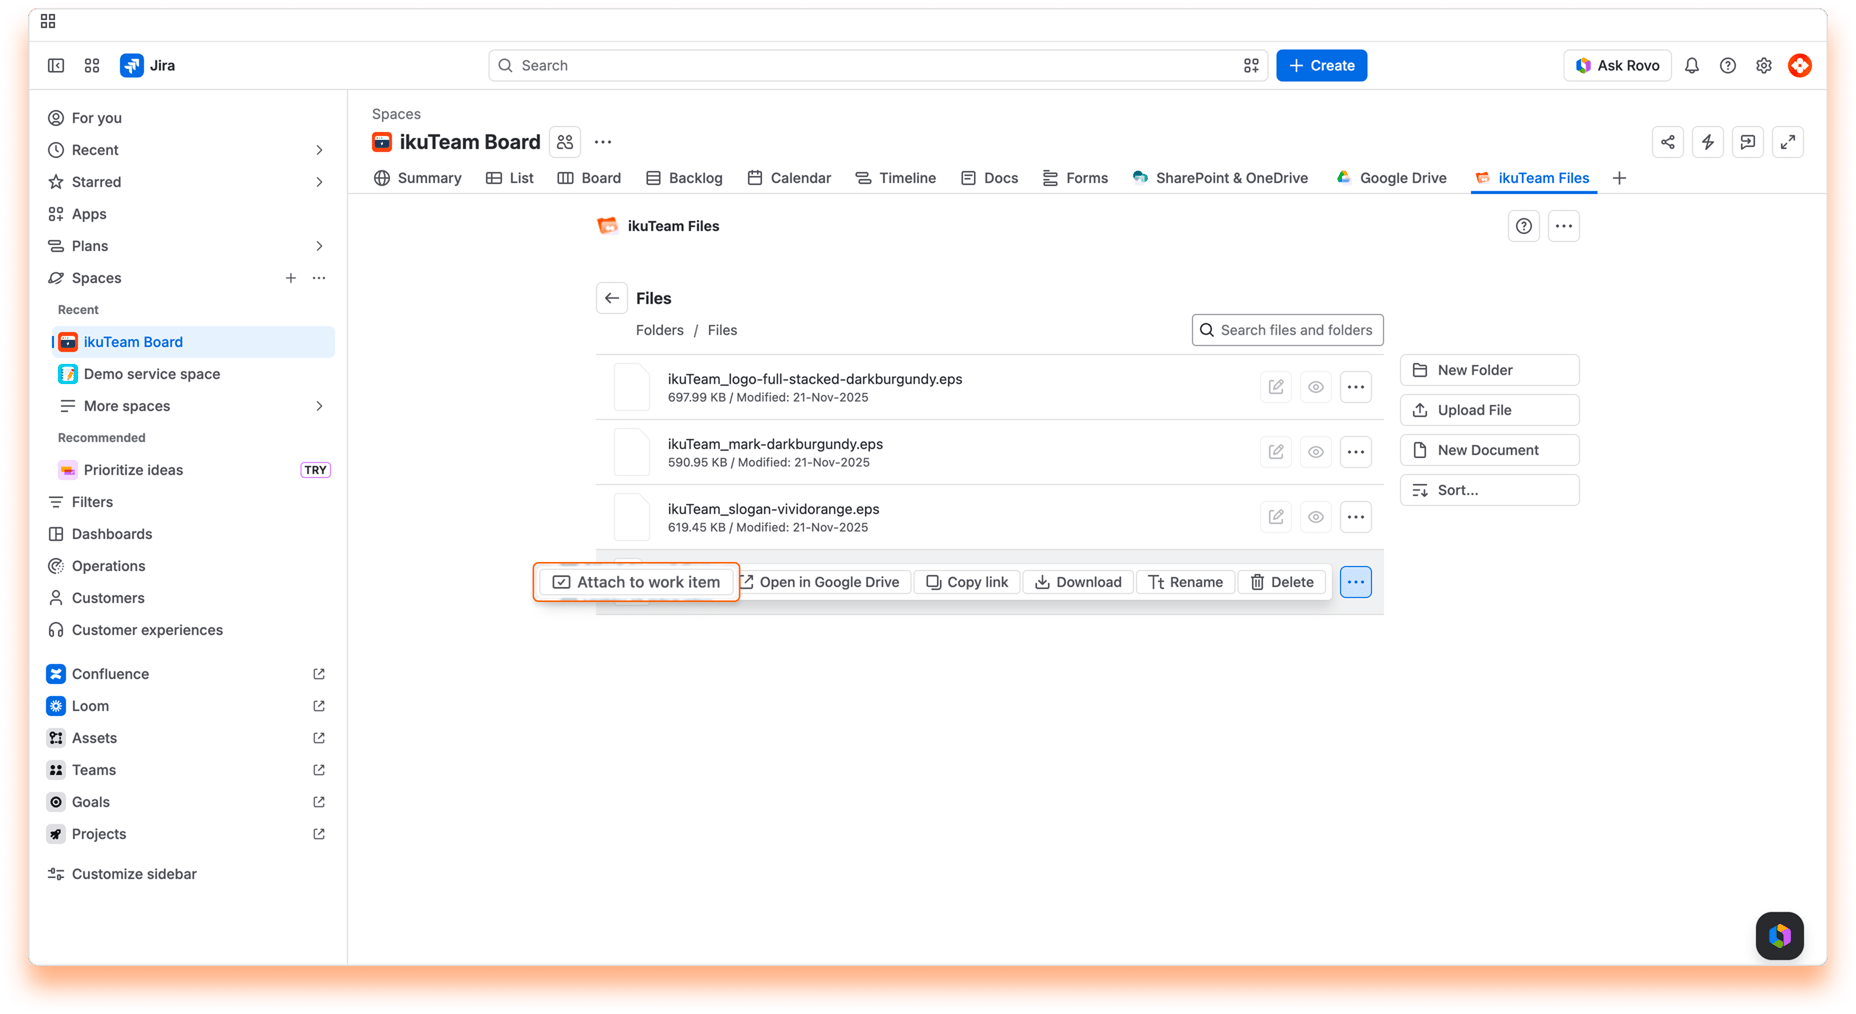Open the Rovo chat floating button
The width and height of the screenshot is (1856, 1014).
point(1780,936)
